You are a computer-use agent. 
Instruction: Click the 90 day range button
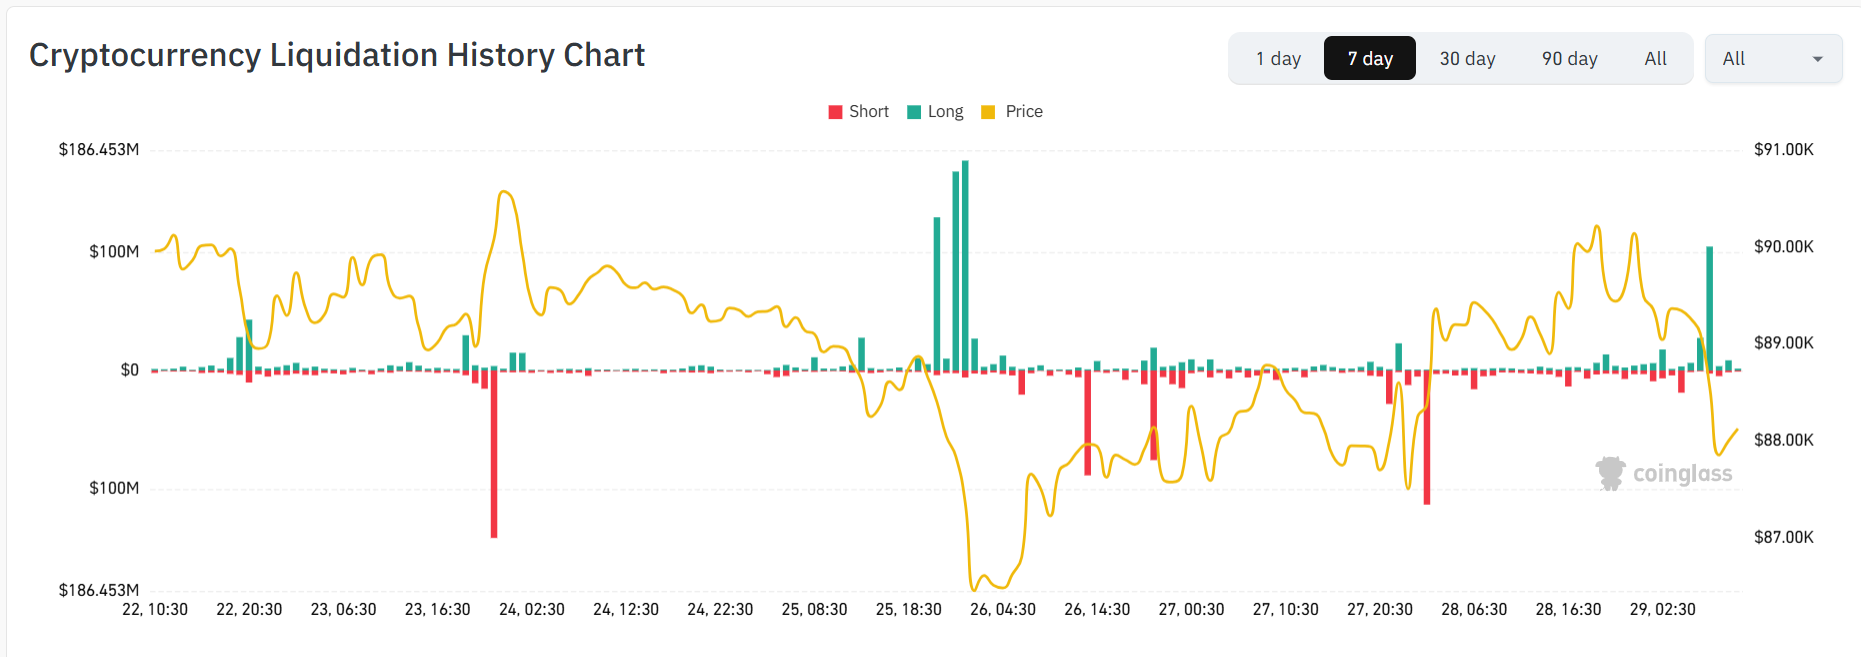click(1568, 58)
